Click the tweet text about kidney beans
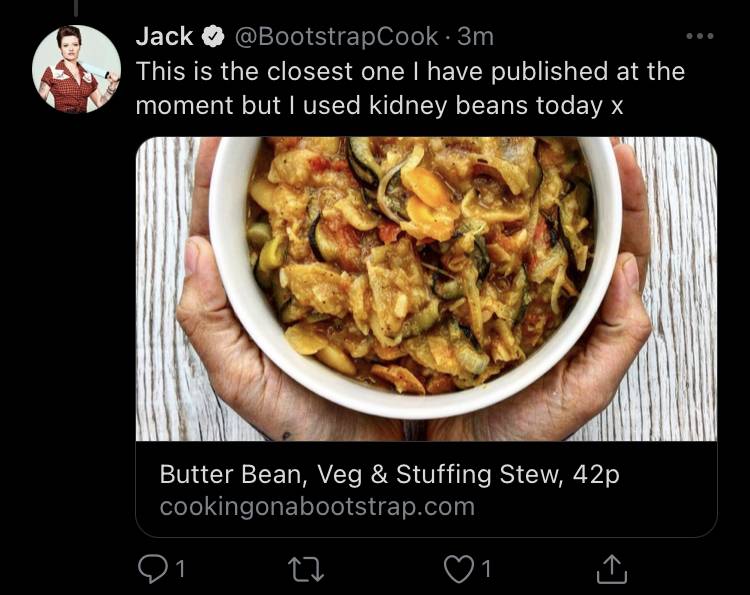Viewport: 750px width, 595px height. 410,88
